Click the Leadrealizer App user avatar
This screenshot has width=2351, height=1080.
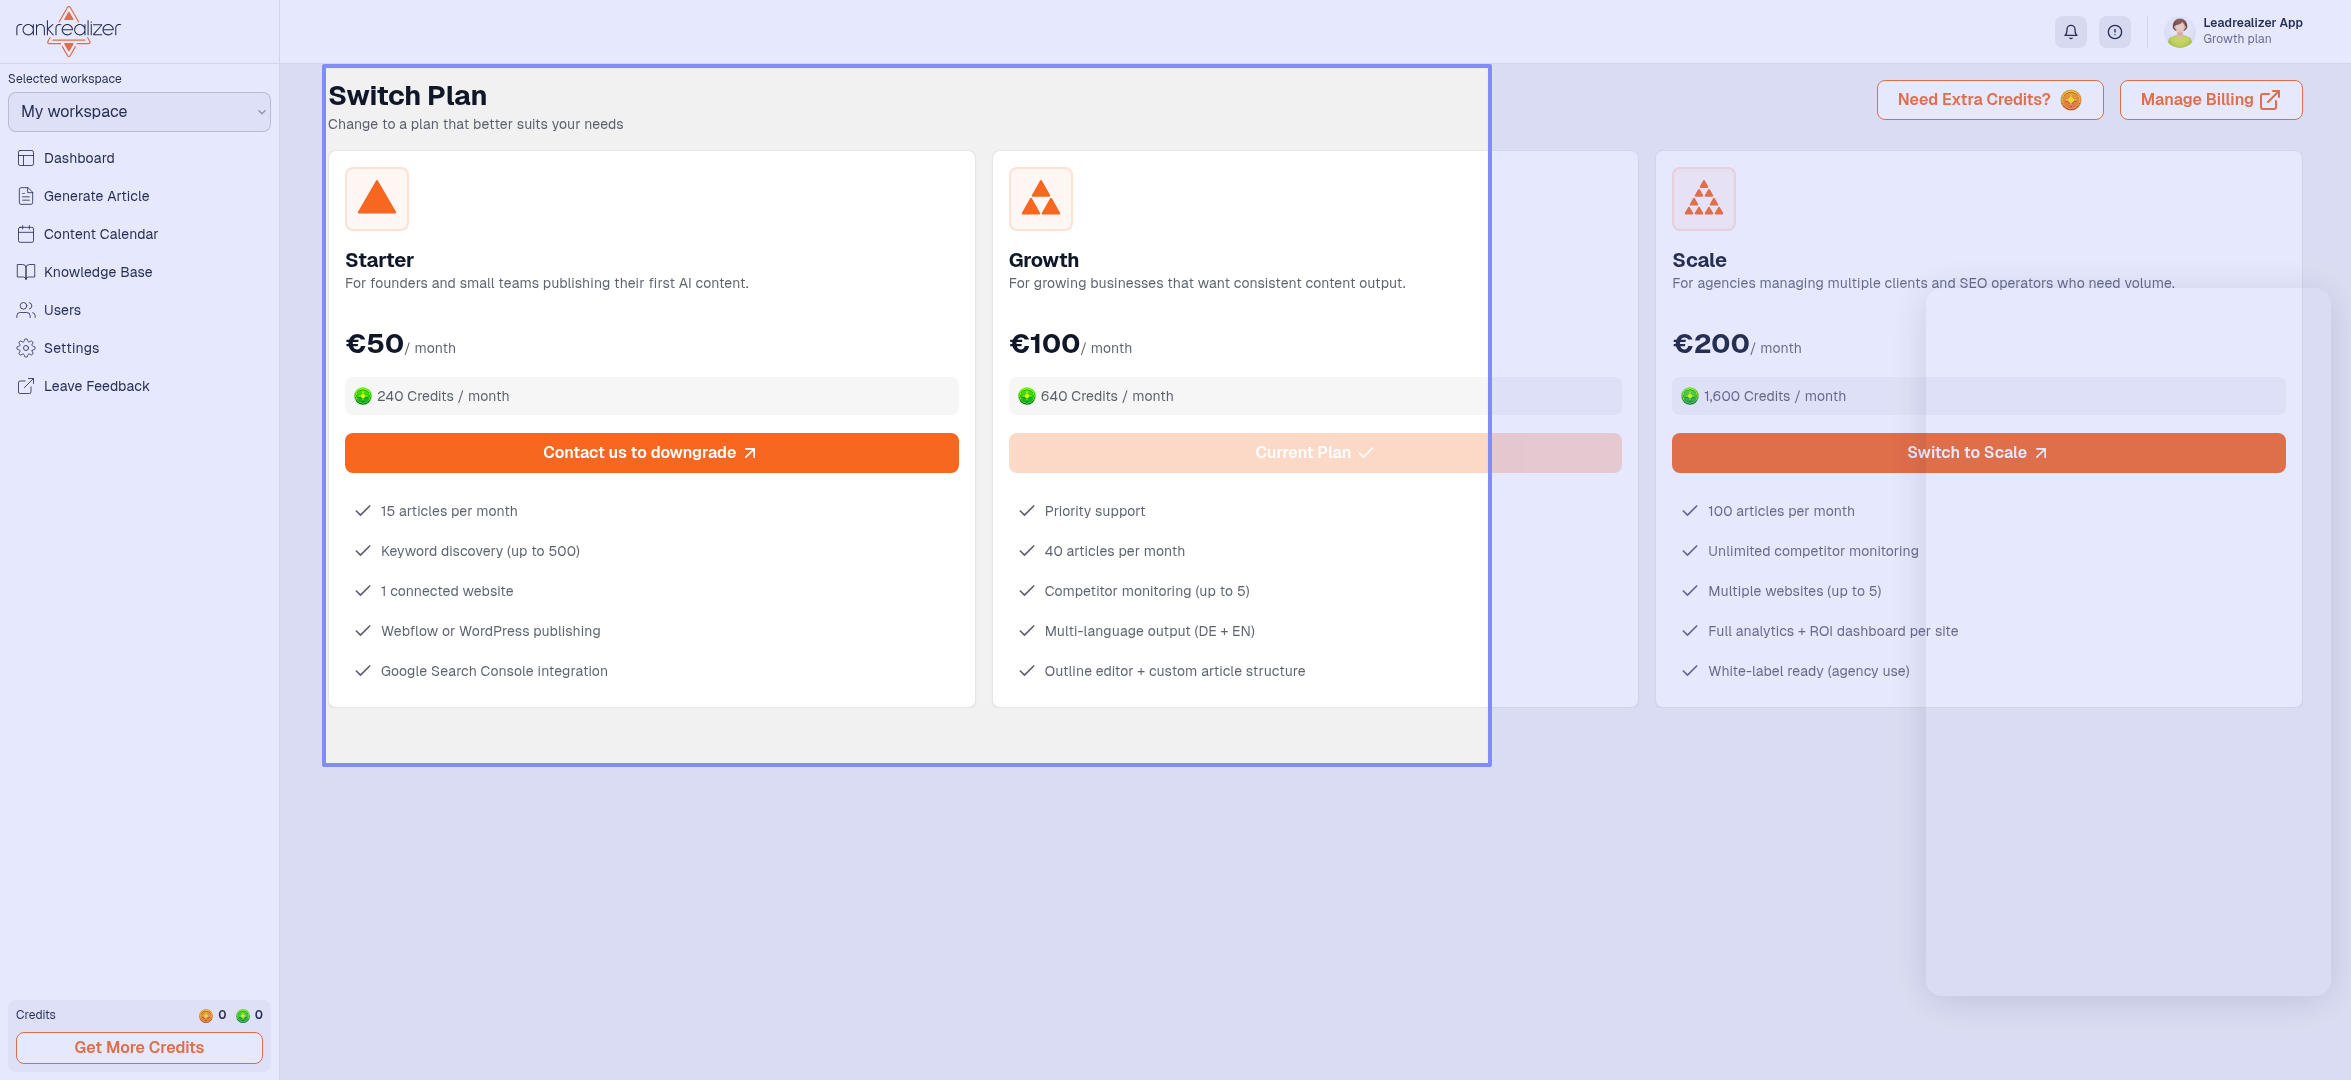[2179, 32]
